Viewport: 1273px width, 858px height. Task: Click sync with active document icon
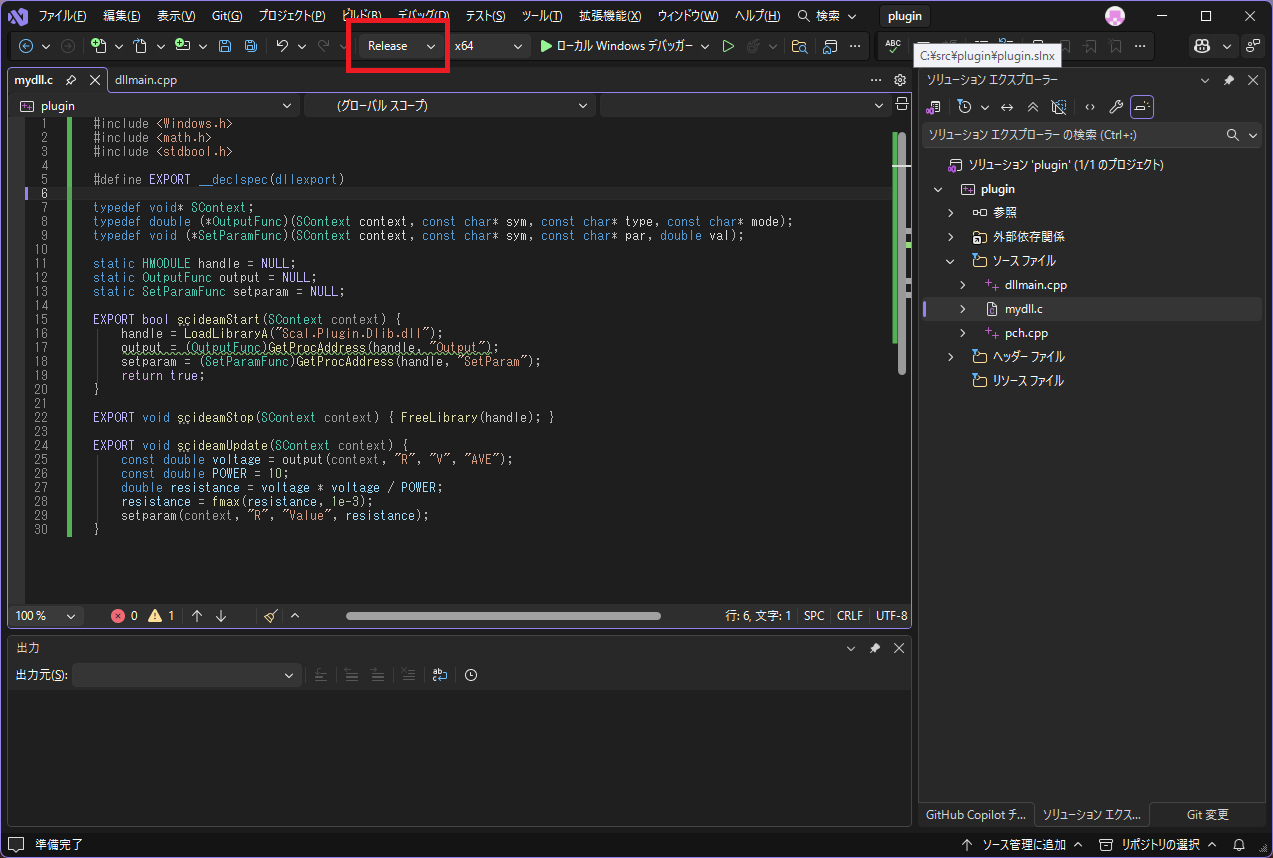1007,106
